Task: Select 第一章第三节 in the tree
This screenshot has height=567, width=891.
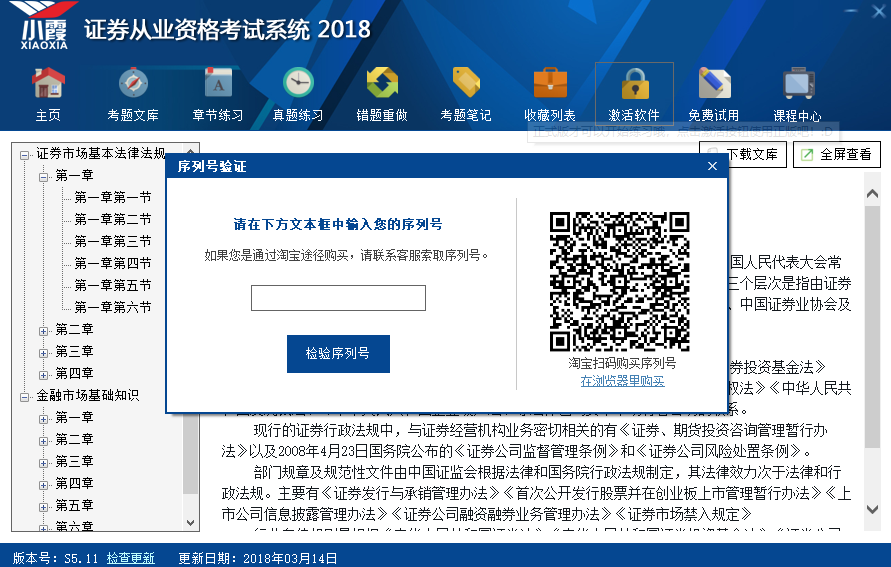Action: (x=113, y=241)
